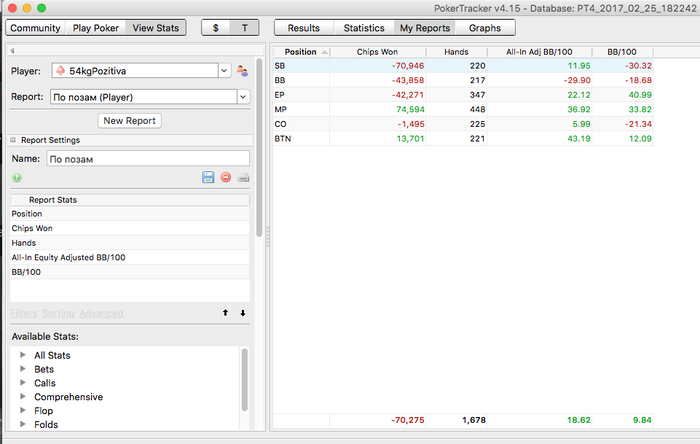Click the player select icon beside Player field
The height and width of the screenshot is (444, 700).
(242, 71)
